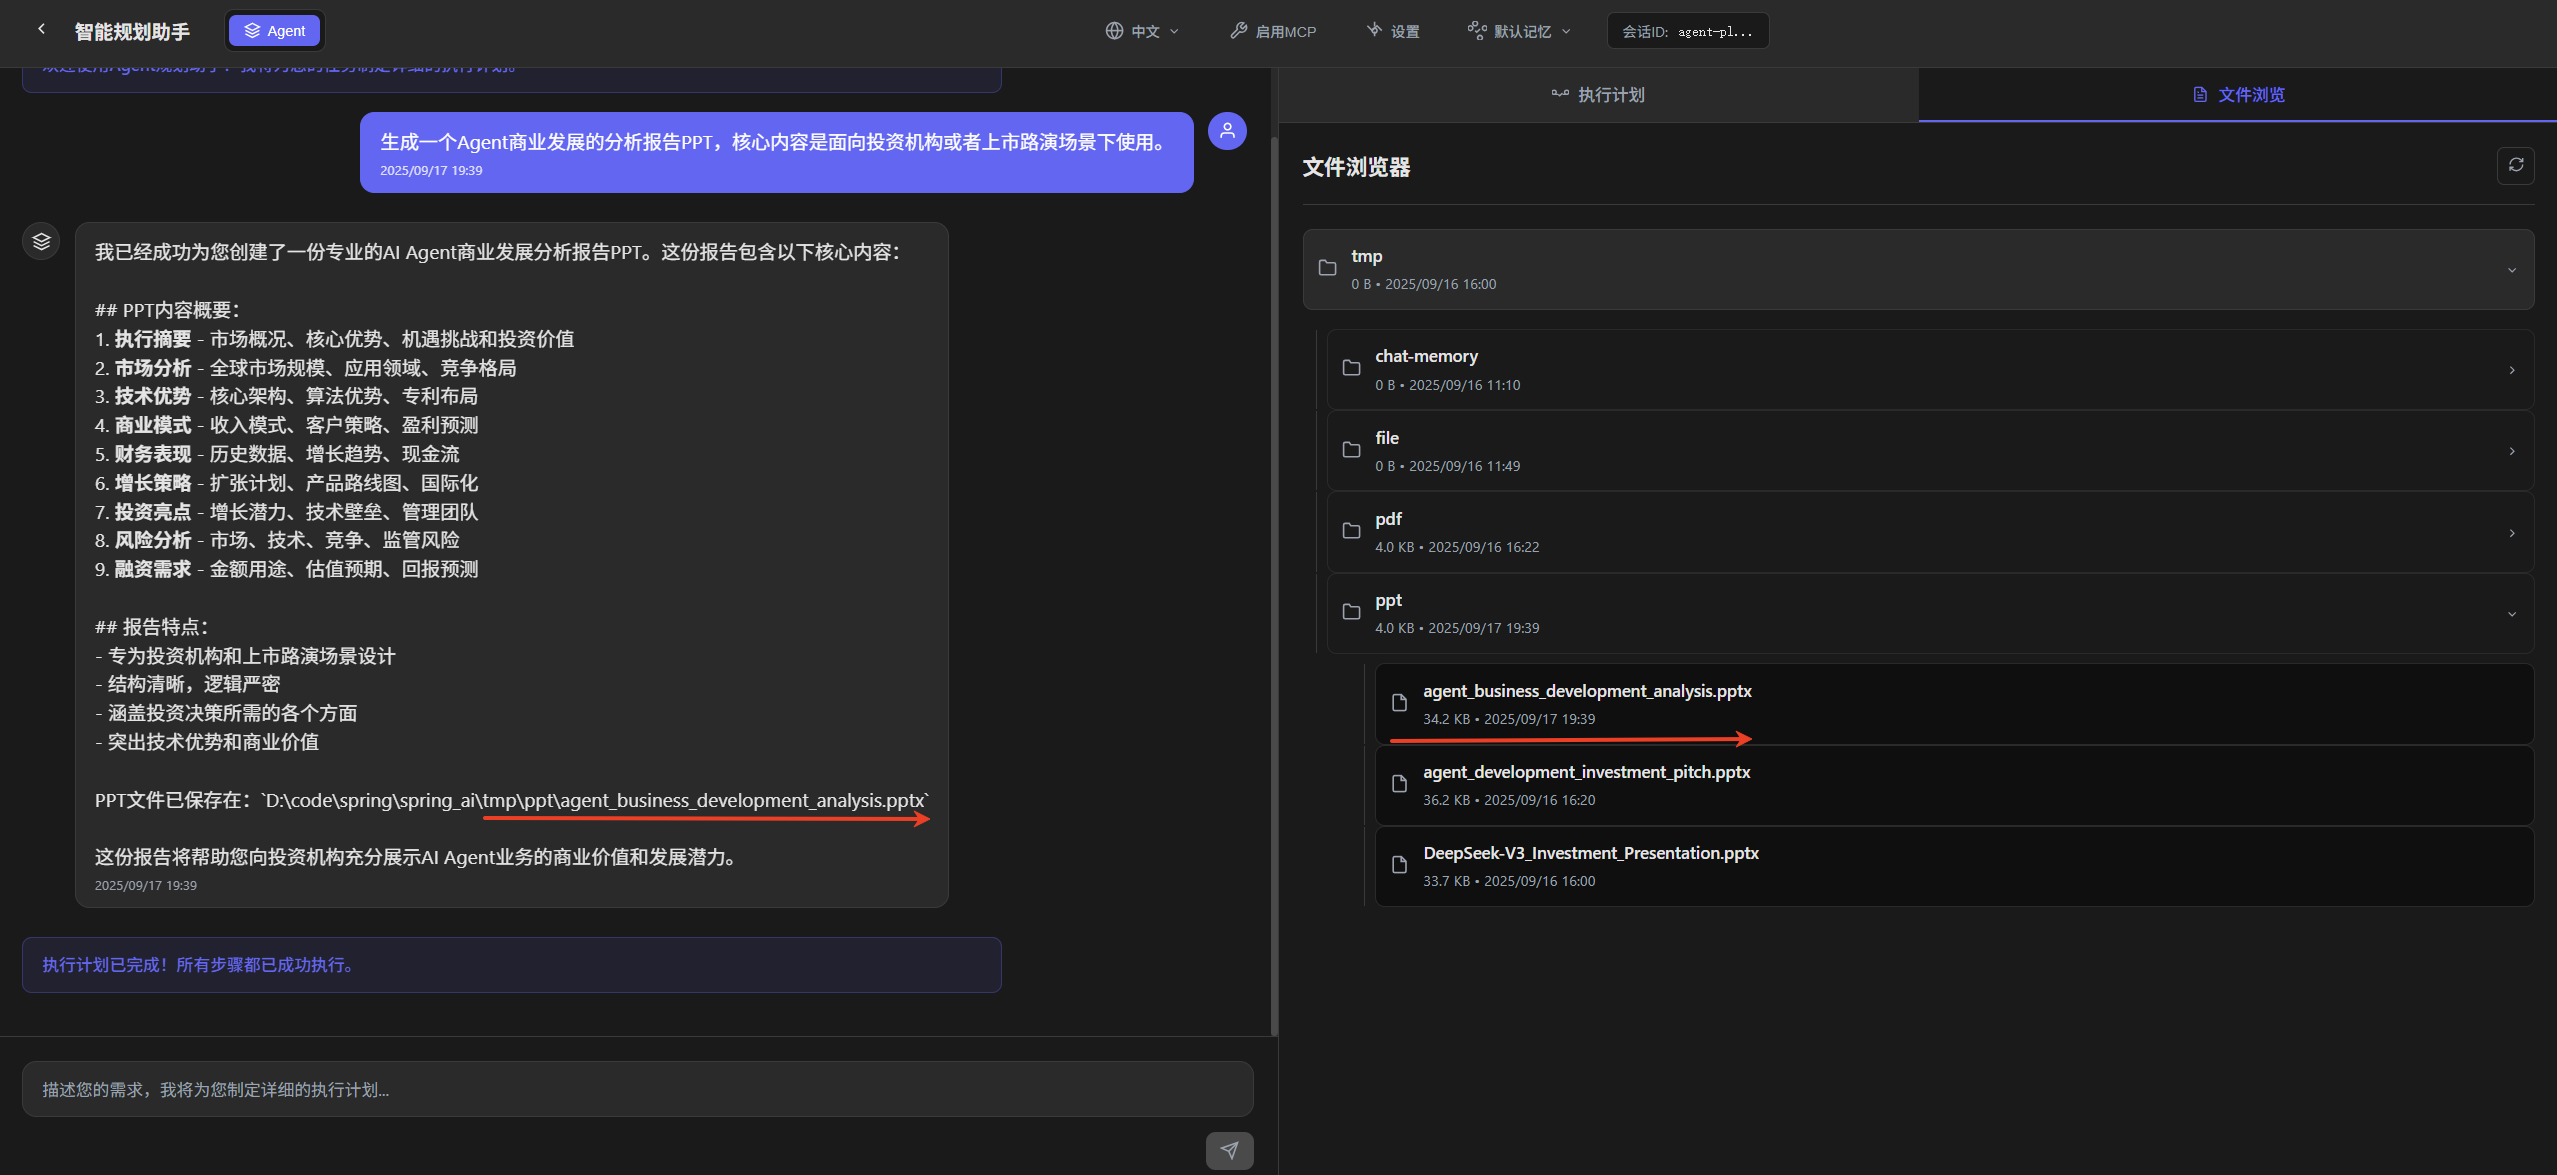Click the 会话ID session field
Viewport: 2557px width, 1175px height.
(x=1687, y=31)
